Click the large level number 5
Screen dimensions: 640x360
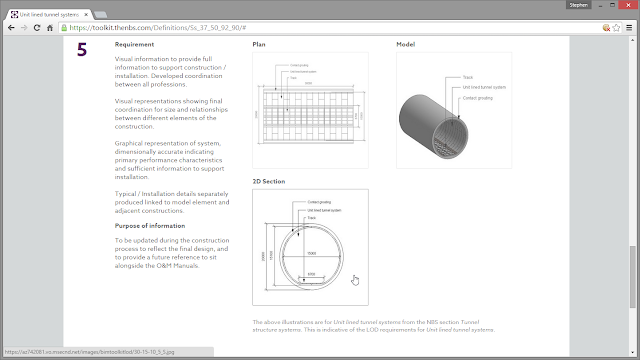click(82, 50)
